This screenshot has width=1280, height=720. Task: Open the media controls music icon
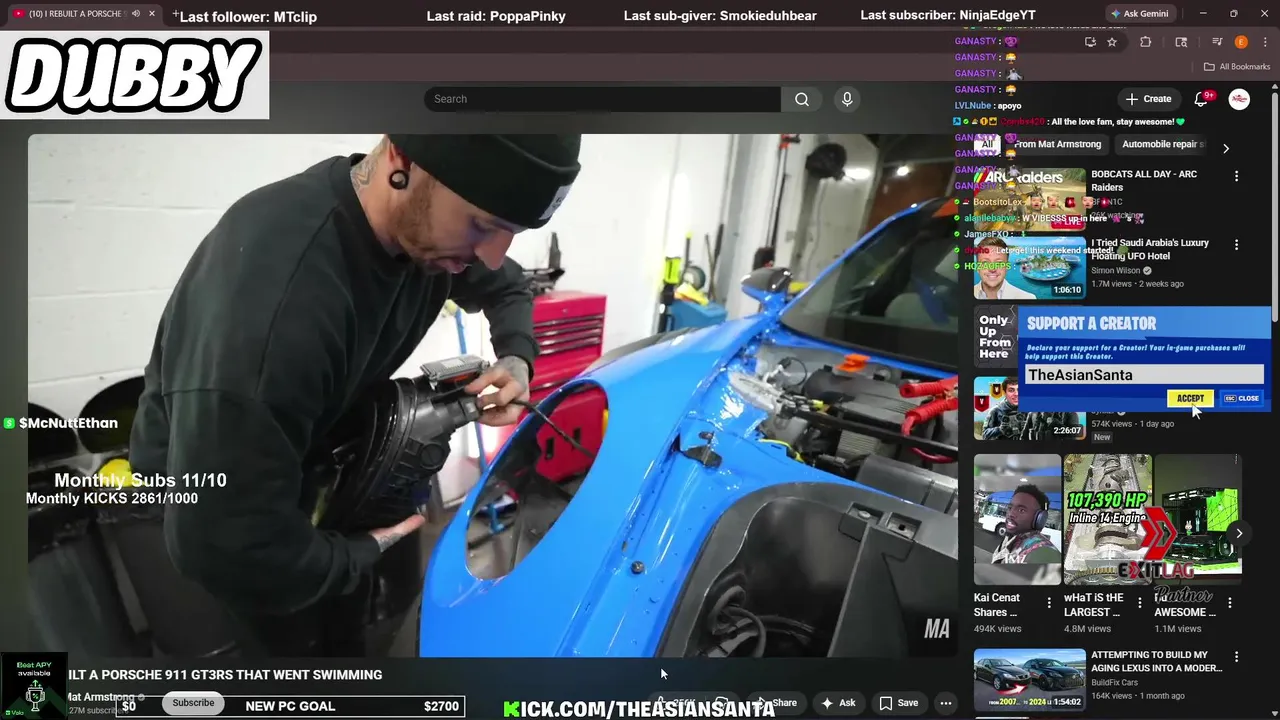[1217, 42]
